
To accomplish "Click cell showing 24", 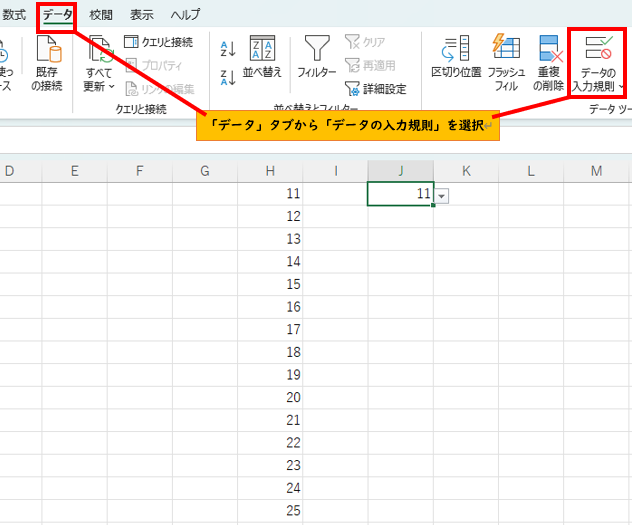I will click(270, 488).
